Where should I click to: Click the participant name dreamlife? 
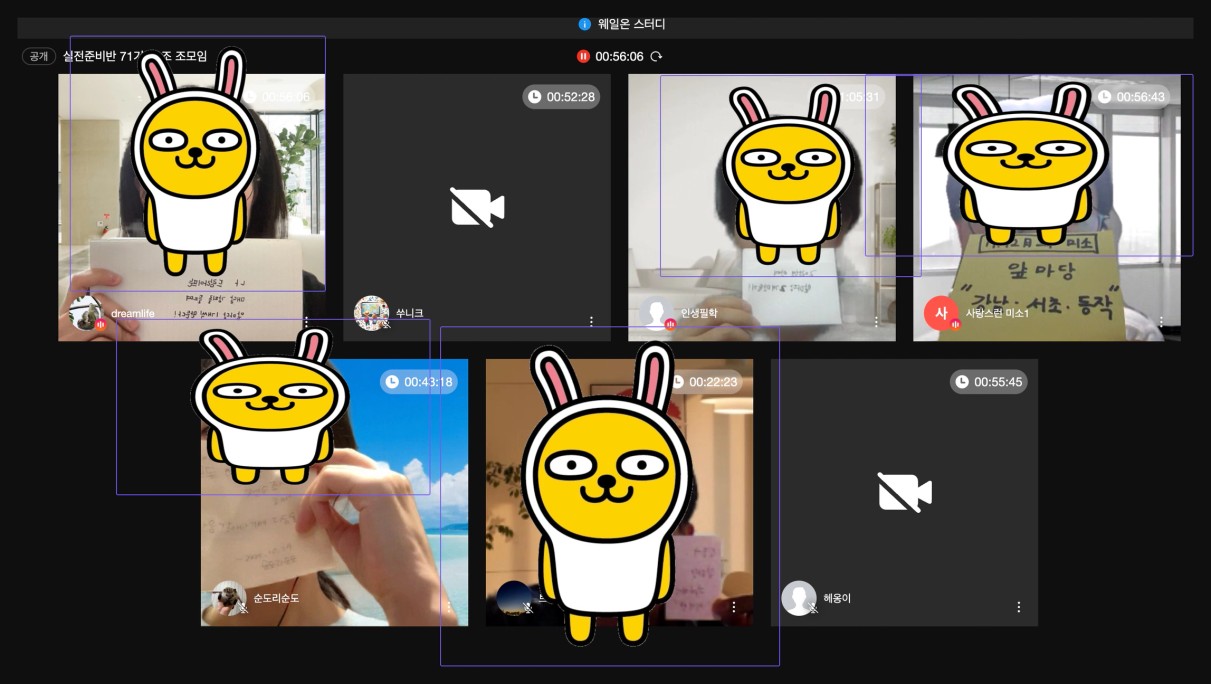point(133,313)
